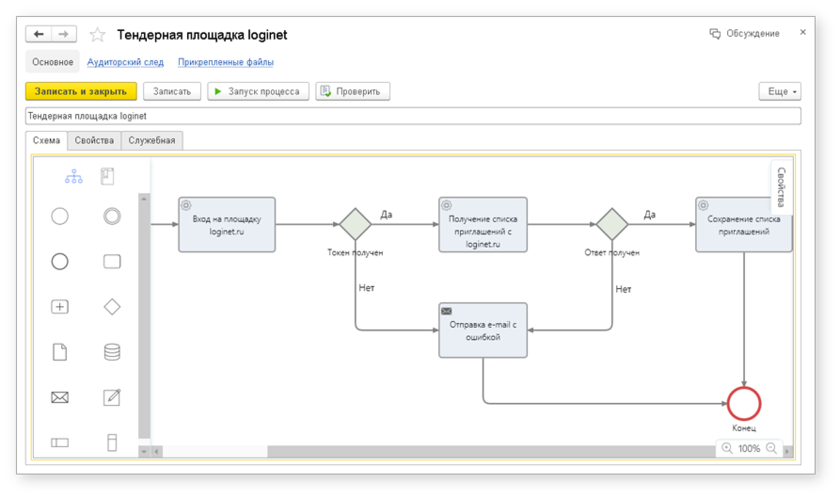Open the Служебная tab
Screen dimensions: 840x499
(152, 140)
